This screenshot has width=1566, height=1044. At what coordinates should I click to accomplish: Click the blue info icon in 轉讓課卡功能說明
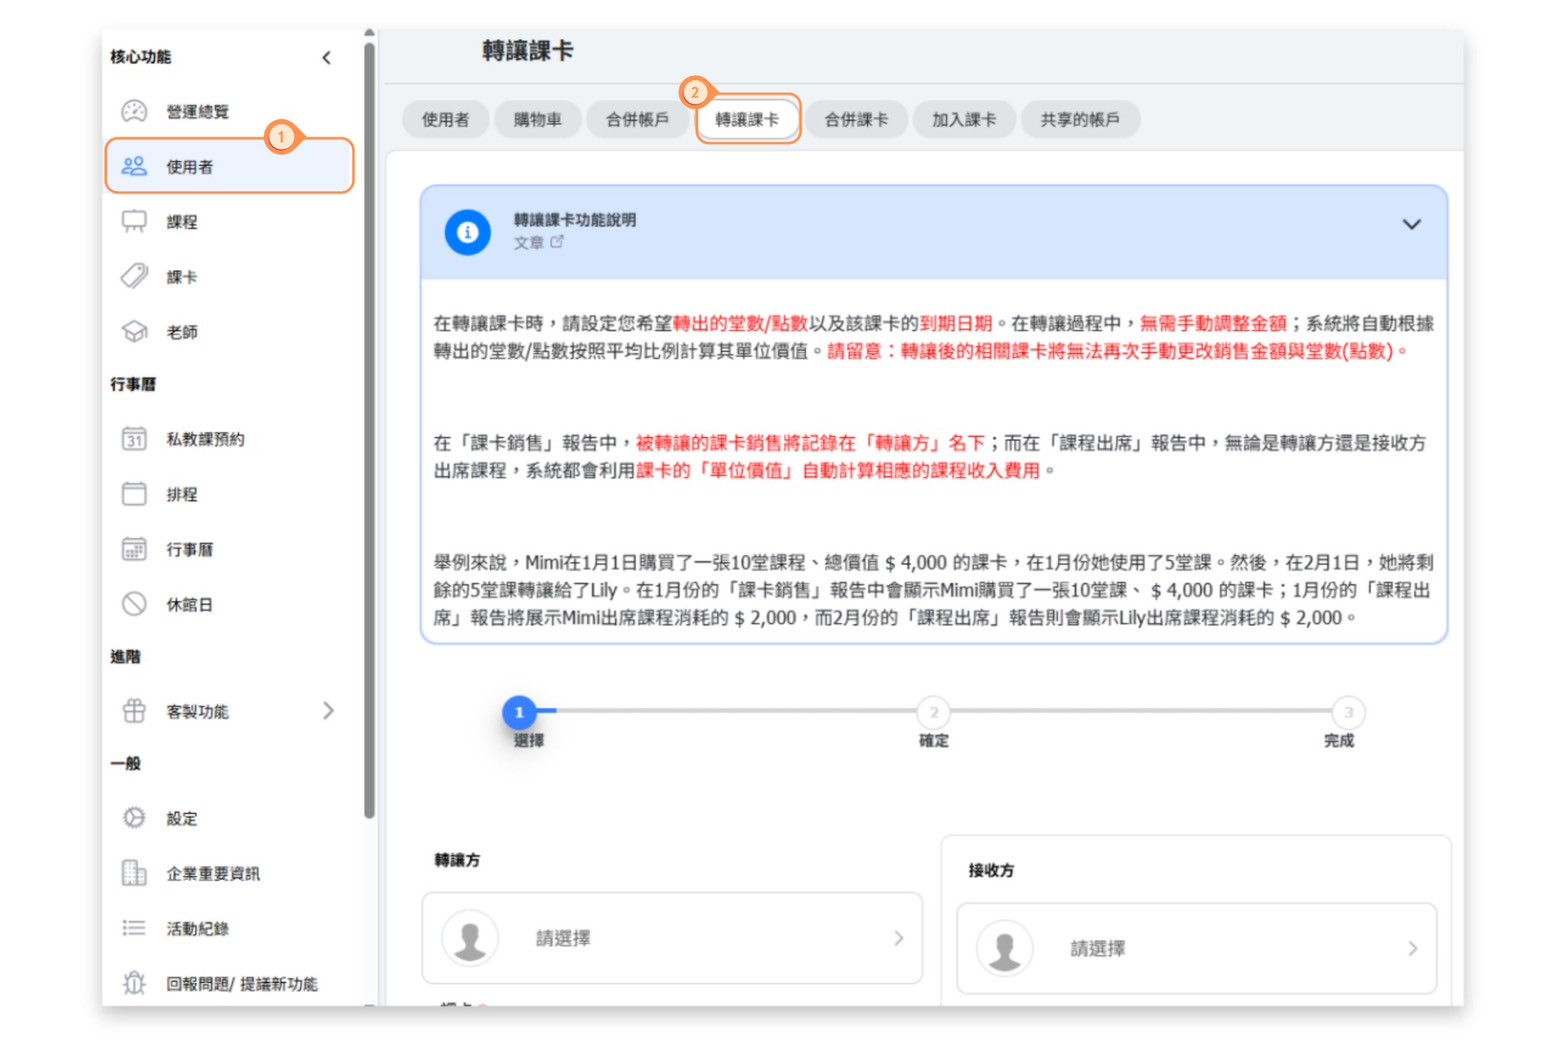click(x=467, y=232)
